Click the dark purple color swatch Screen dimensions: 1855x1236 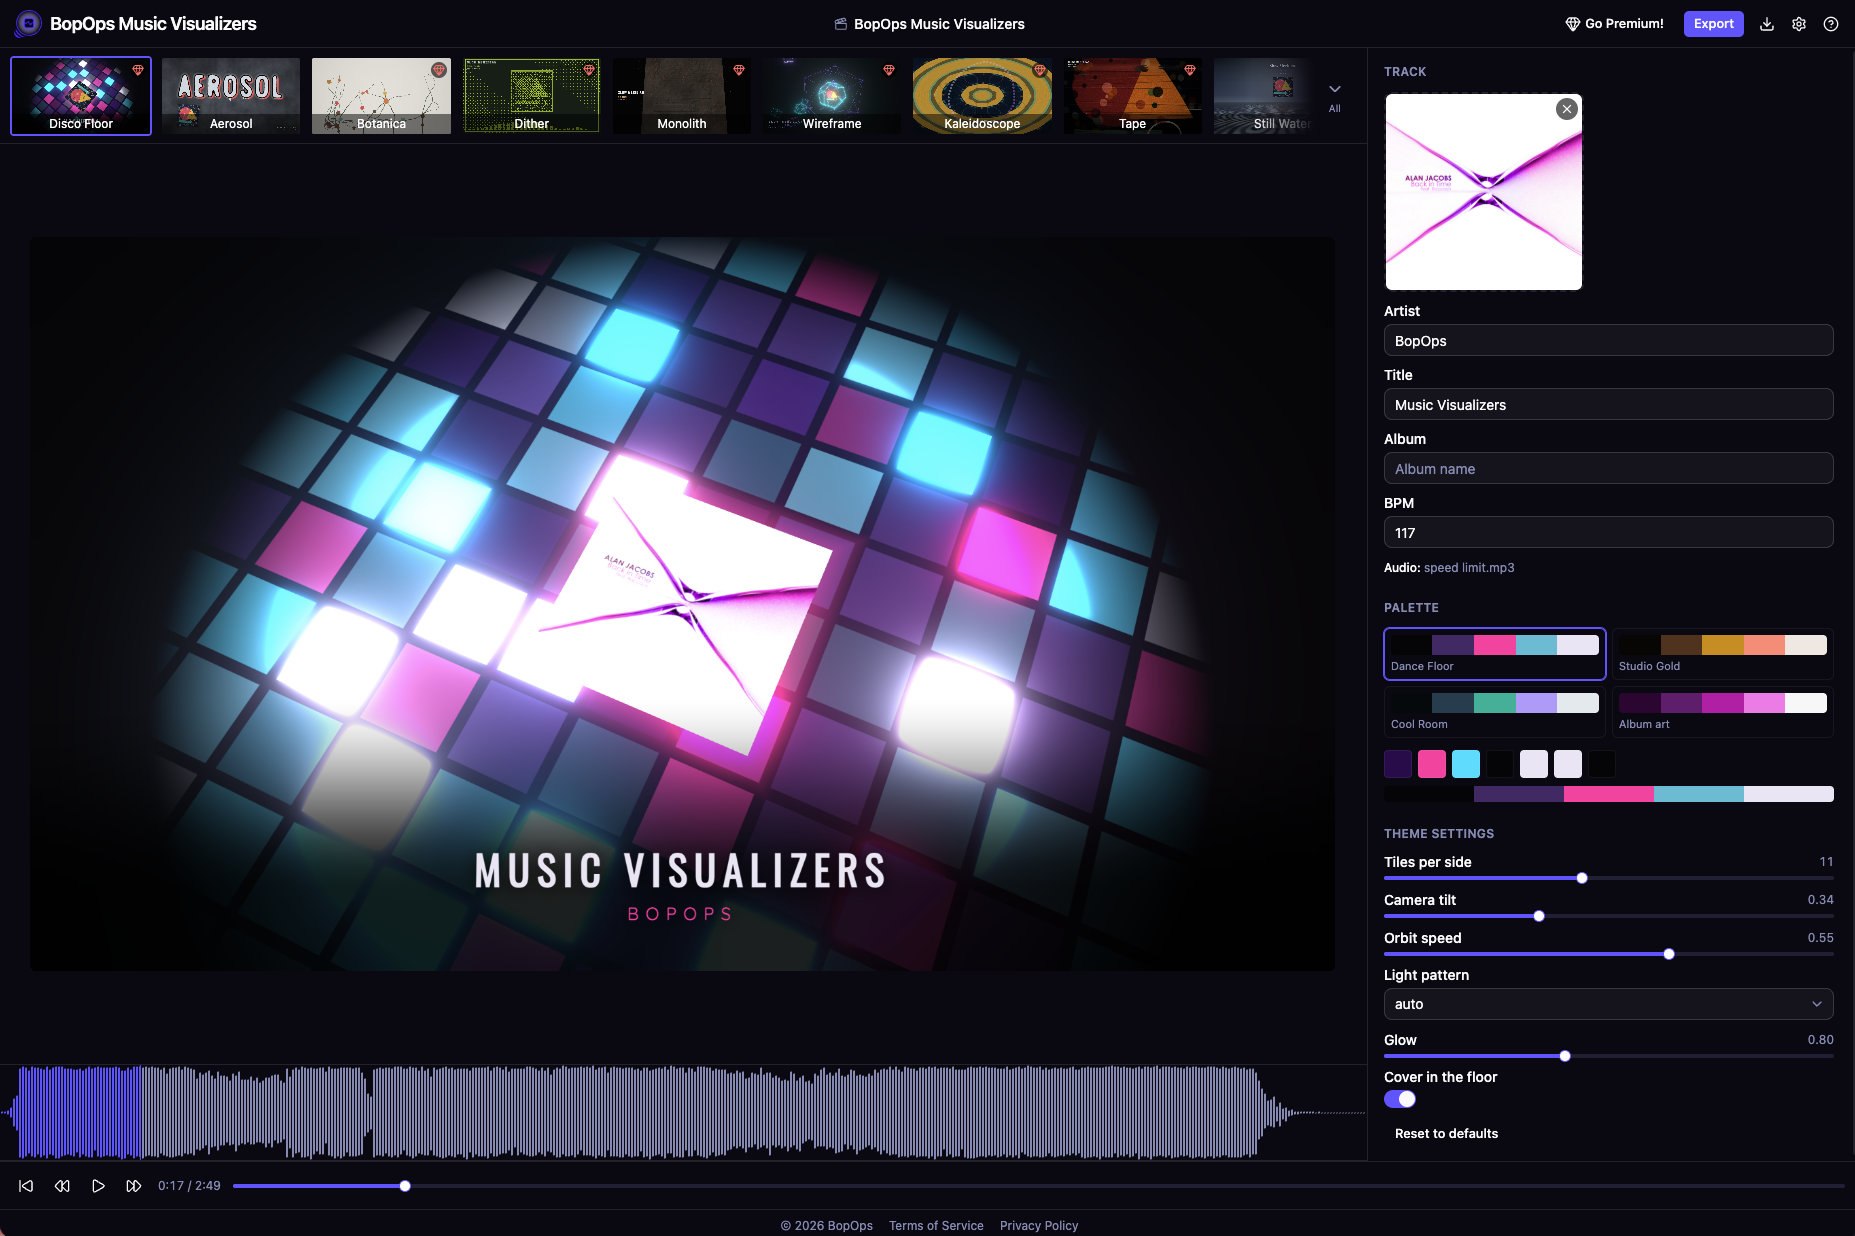[x=1398, y=764]
